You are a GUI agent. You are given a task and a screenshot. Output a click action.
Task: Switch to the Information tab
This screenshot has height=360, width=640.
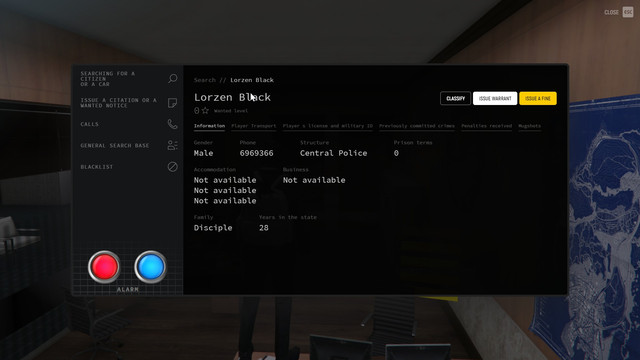tap(209, 126)
